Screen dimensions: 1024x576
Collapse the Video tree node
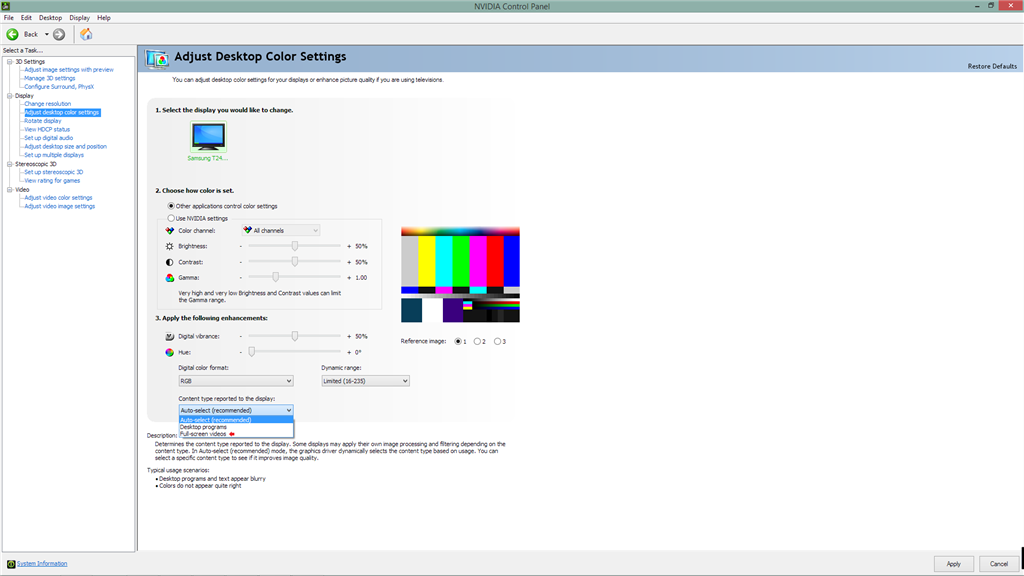(x=10, y=189)
